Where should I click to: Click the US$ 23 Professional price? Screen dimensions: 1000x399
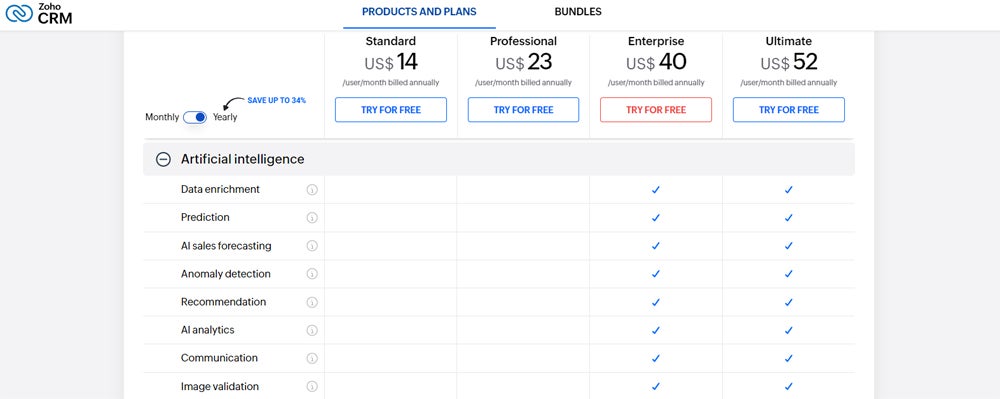(524, 62)
